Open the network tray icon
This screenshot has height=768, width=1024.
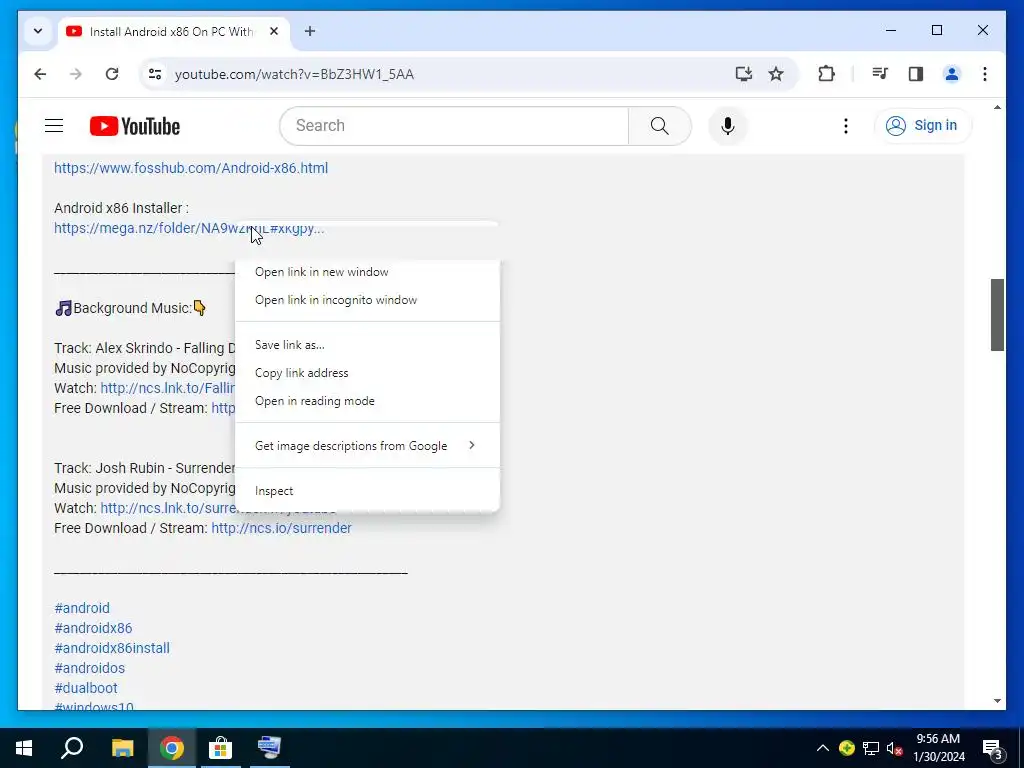(x=871, y=748)
